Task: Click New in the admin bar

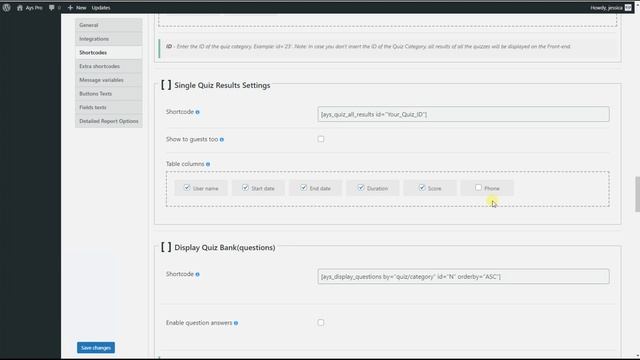Action: pyautogui.click(x=81, y=7)
